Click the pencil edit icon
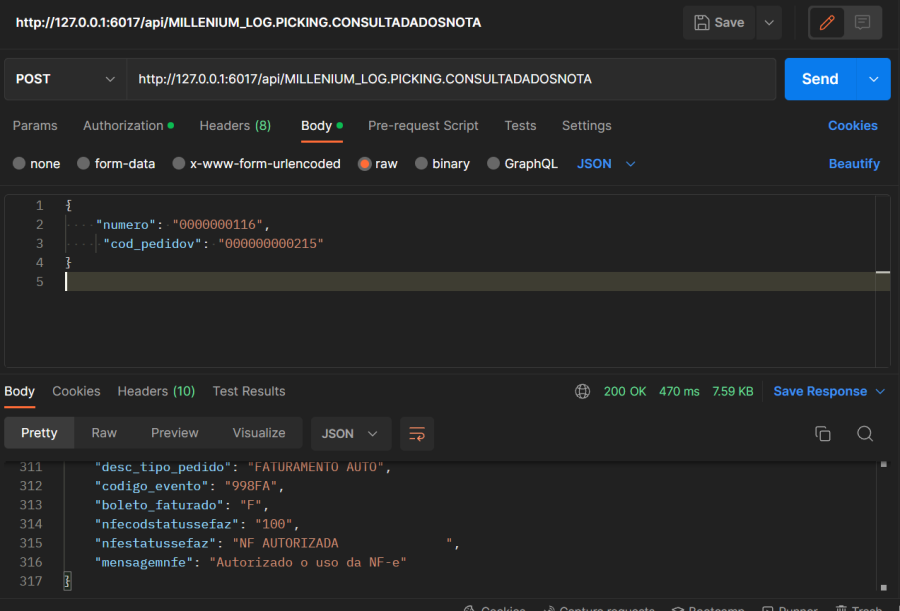The image size is (900, 611). click(827, 22)
